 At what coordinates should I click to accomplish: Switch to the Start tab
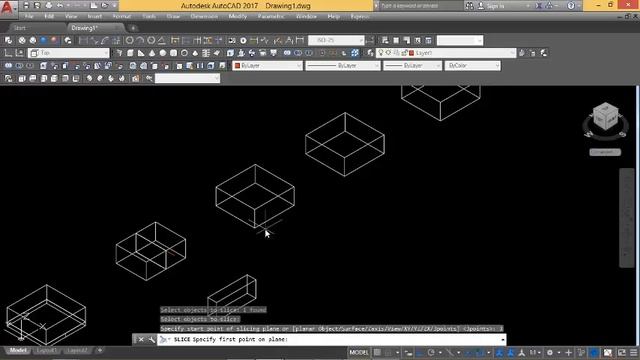click(x=20, y=28)
